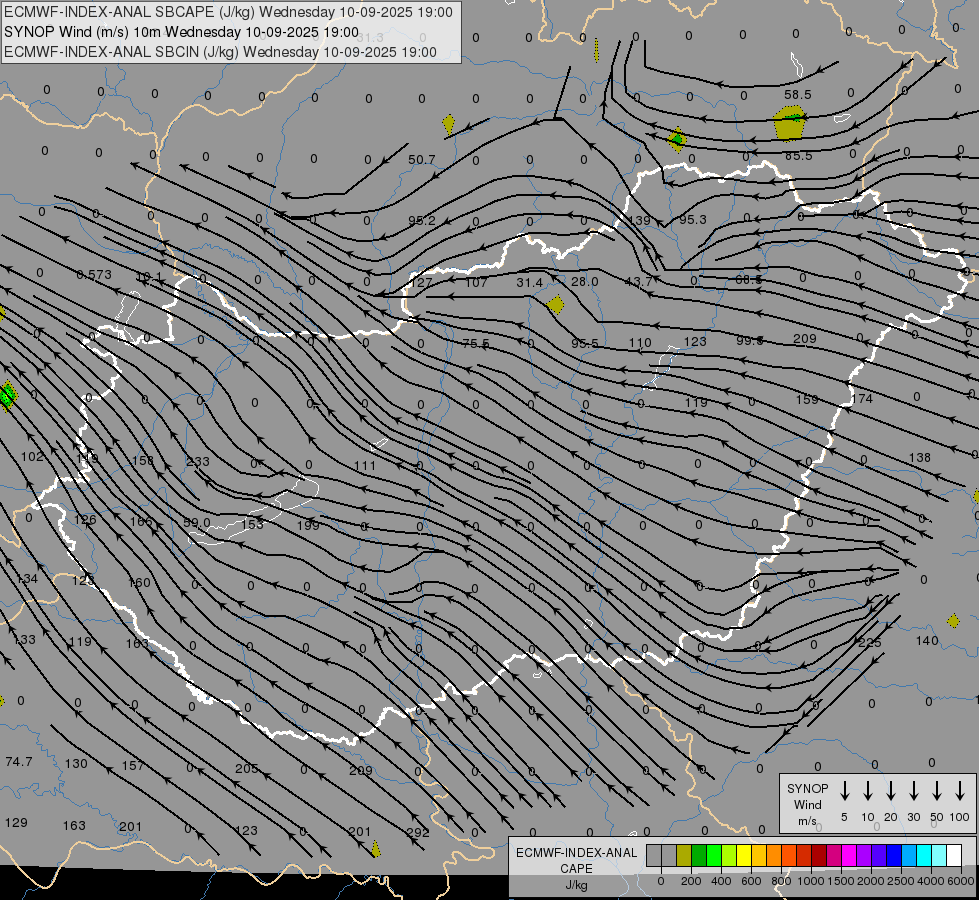Click the SYNOP Wind m/s legend label
This screenshot has height=900, width=979.
(807, 804)
